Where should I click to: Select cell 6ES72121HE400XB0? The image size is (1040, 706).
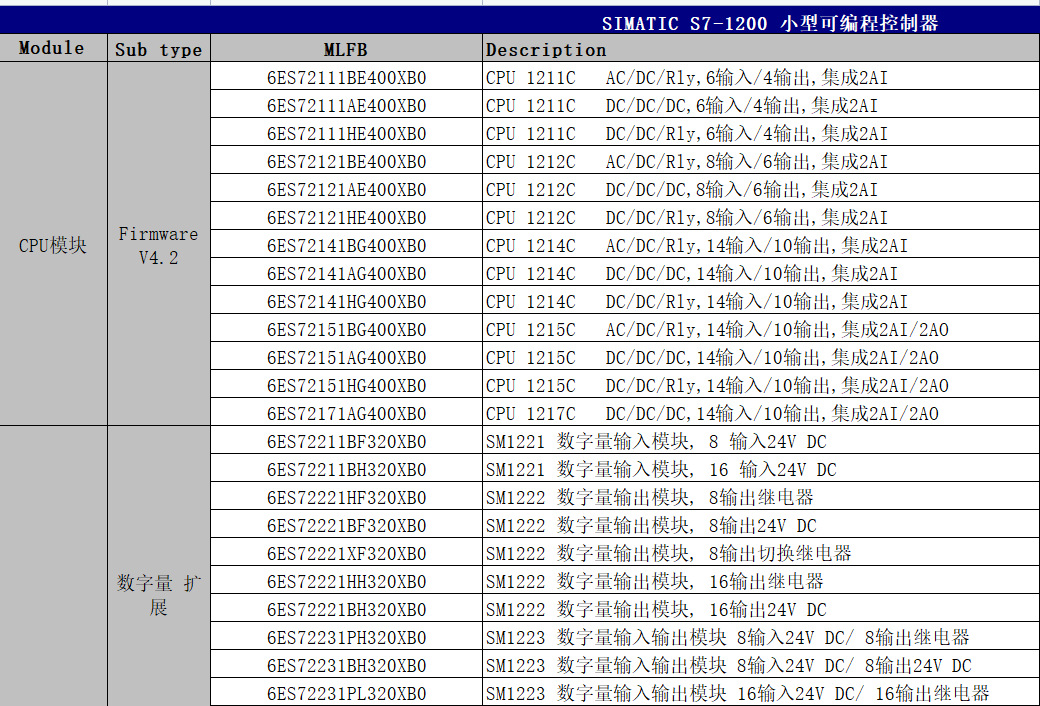click(x=346, y=217)
